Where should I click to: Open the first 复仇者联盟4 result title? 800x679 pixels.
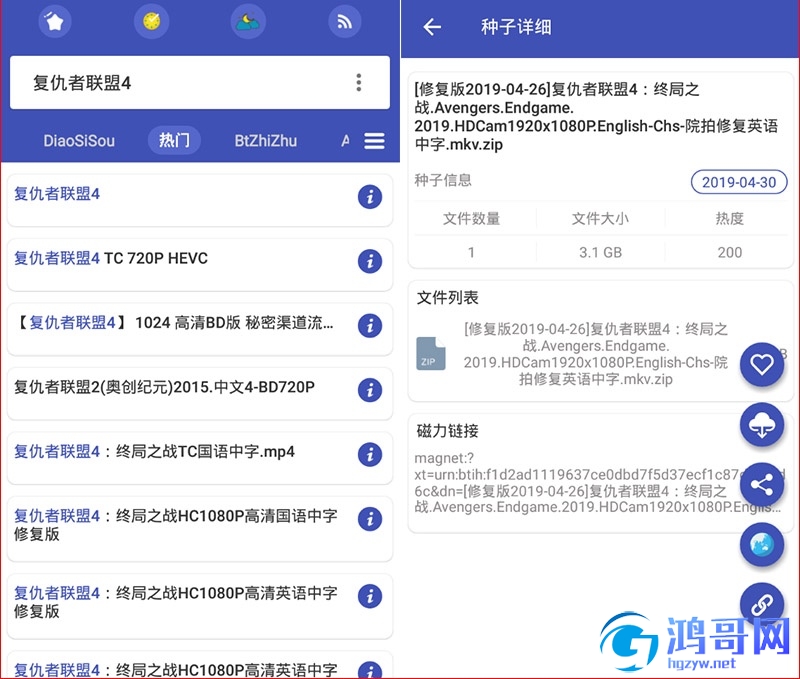57,194
